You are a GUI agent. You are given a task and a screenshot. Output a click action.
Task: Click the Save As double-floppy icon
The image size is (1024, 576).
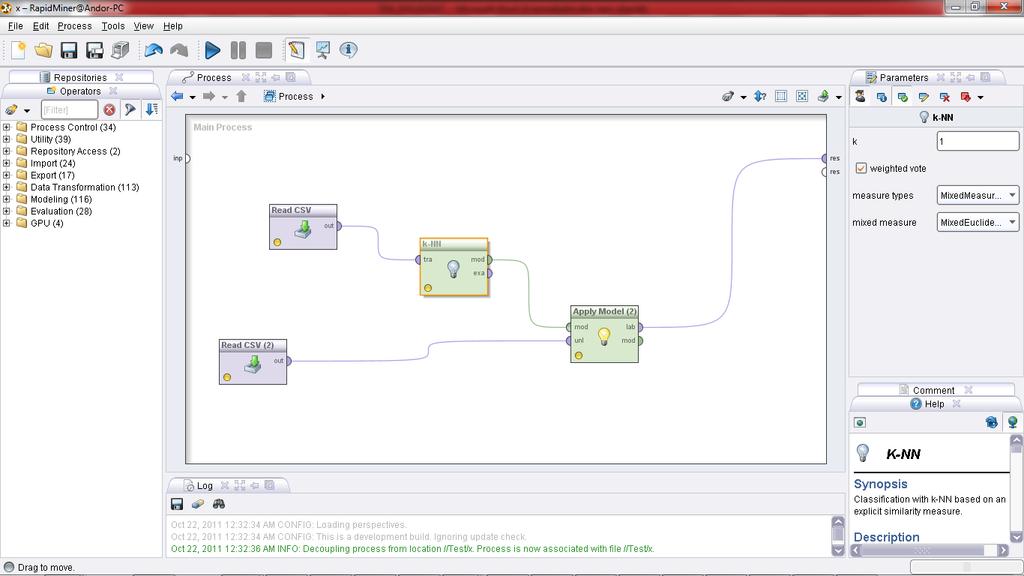pyautogui.click(x=95, y=50)
